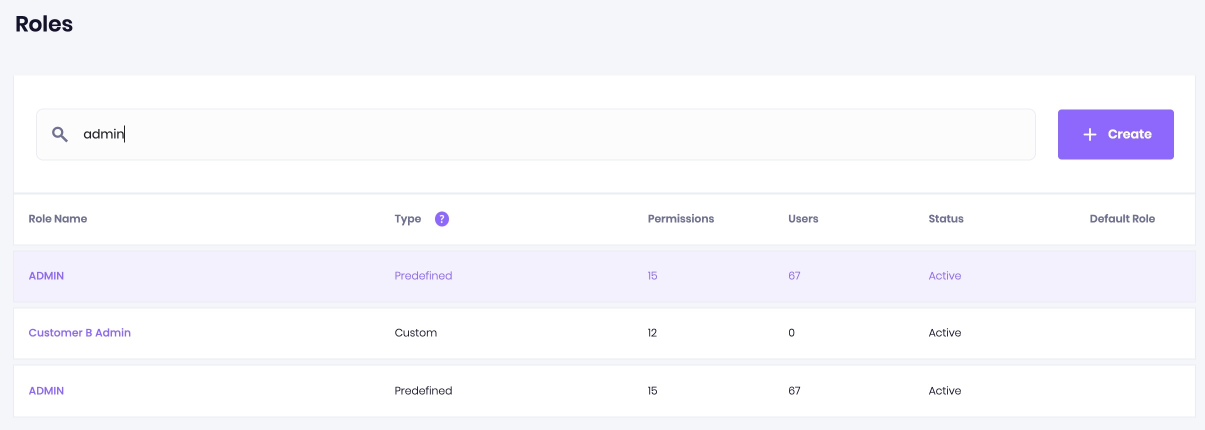The height and width of the screenshot is (430, 1205).
Task: Click the Roles page heading
Action: pos(44,24)
